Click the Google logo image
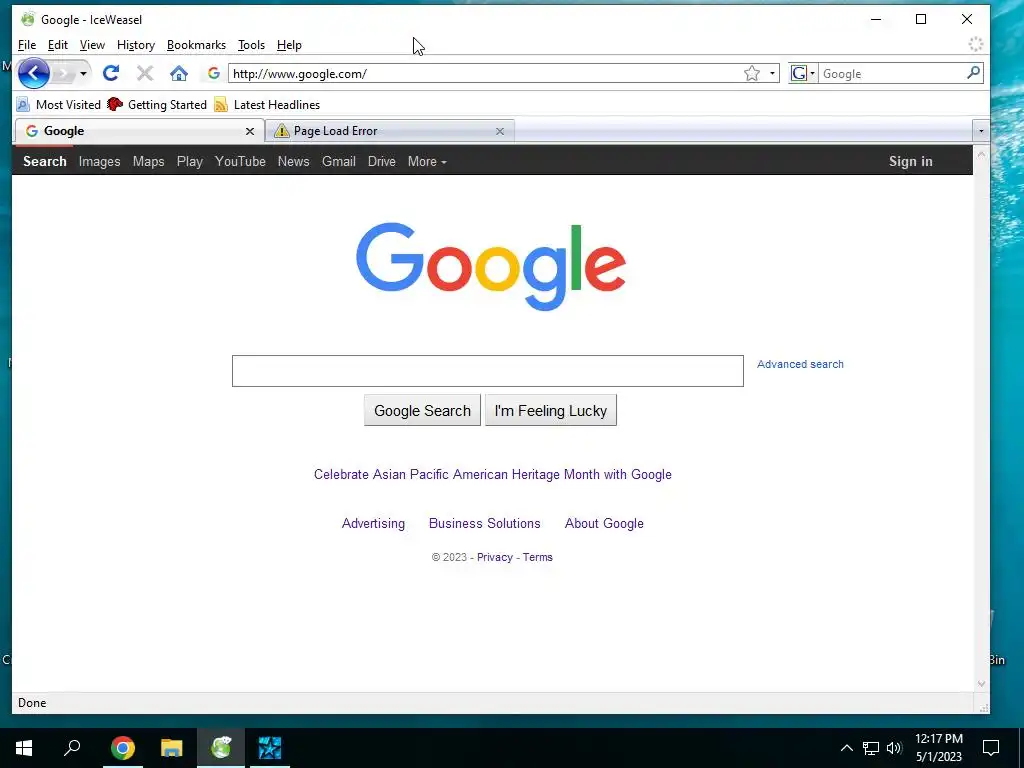This screenshot has width=1024, height=768. 491,266
